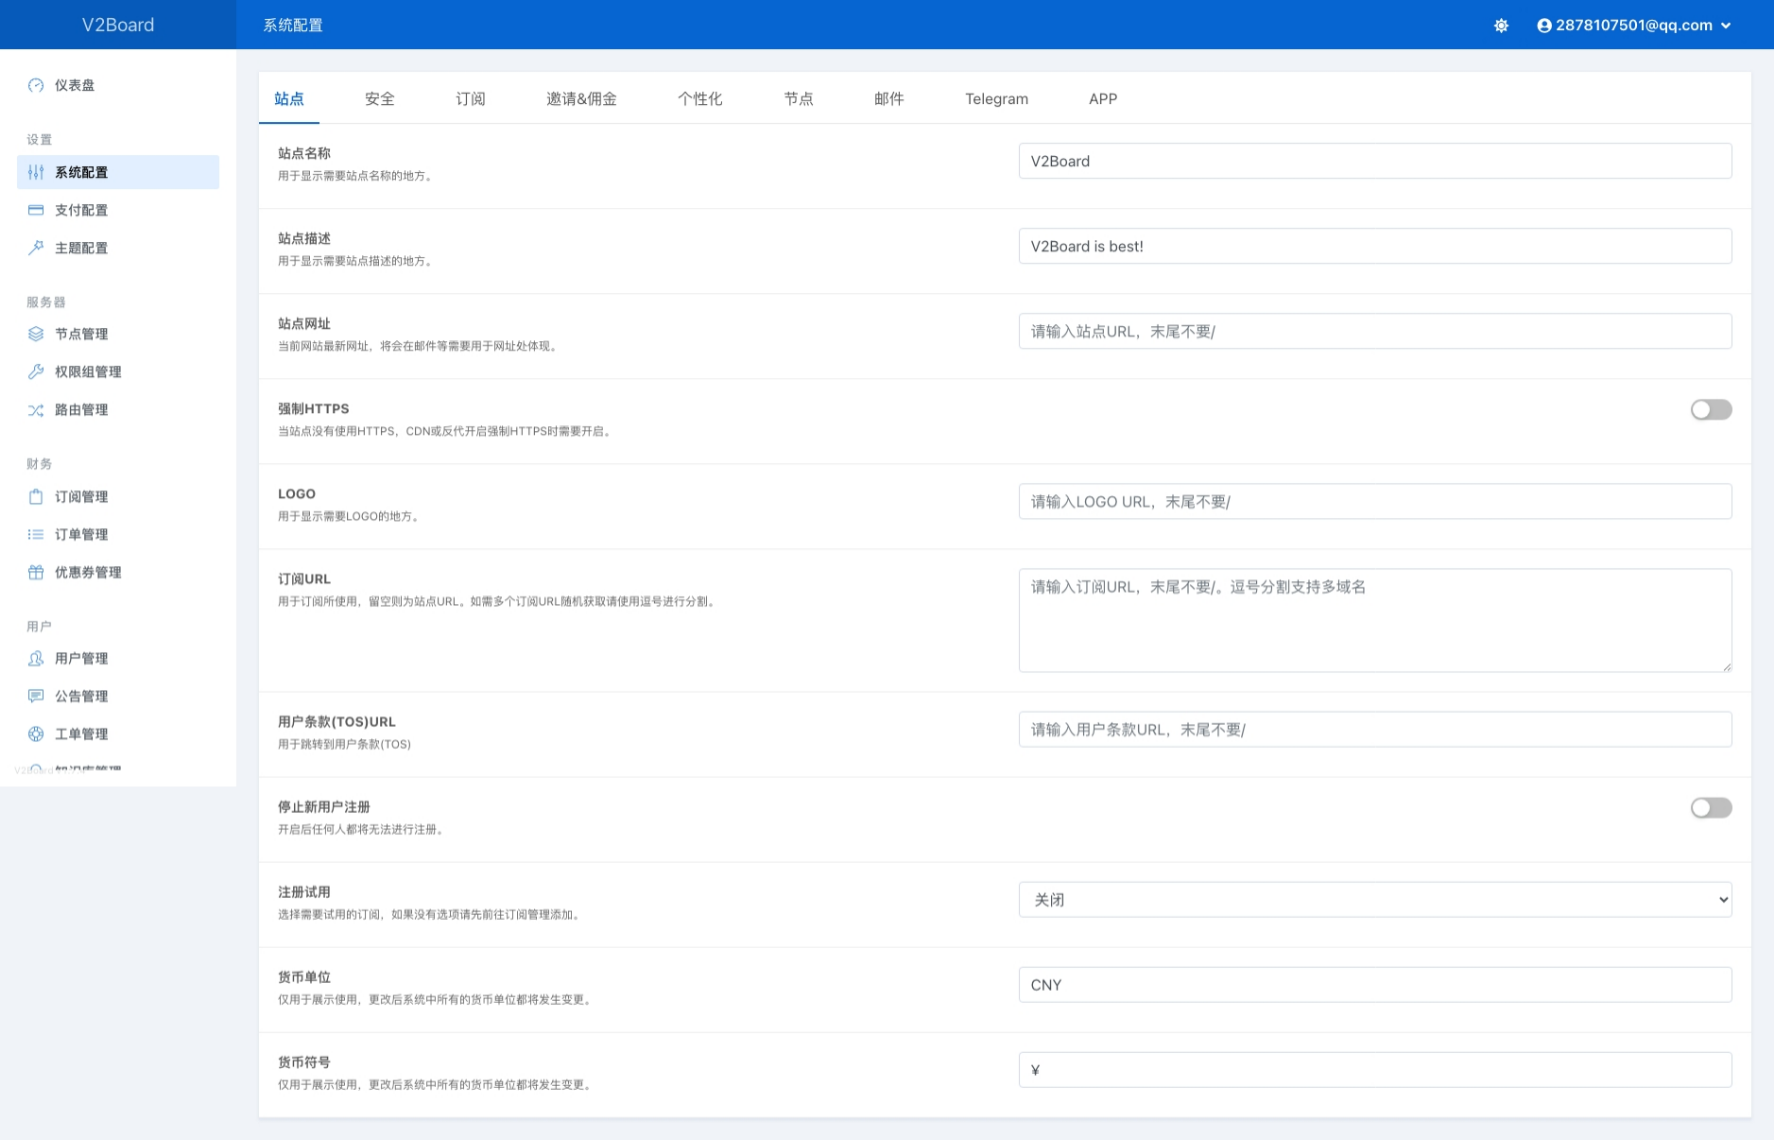
Task: Open the APP tab
Action: click(1103, 99)
